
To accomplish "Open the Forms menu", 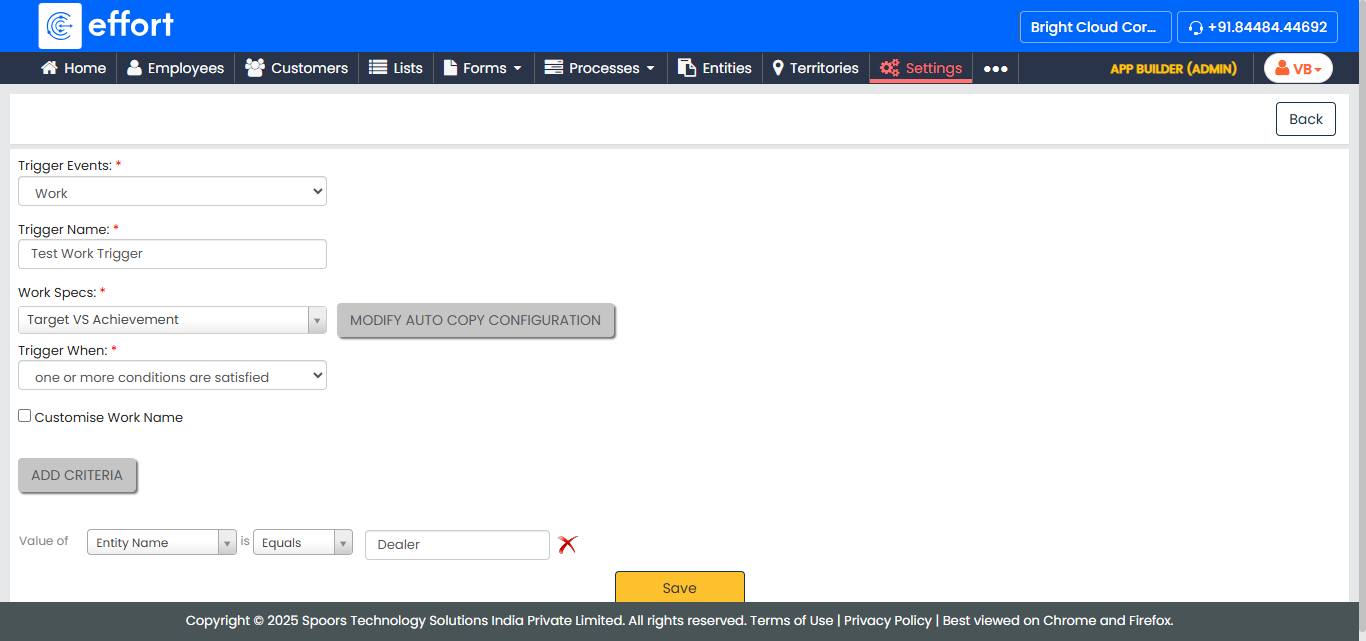I will pos(483,68).
